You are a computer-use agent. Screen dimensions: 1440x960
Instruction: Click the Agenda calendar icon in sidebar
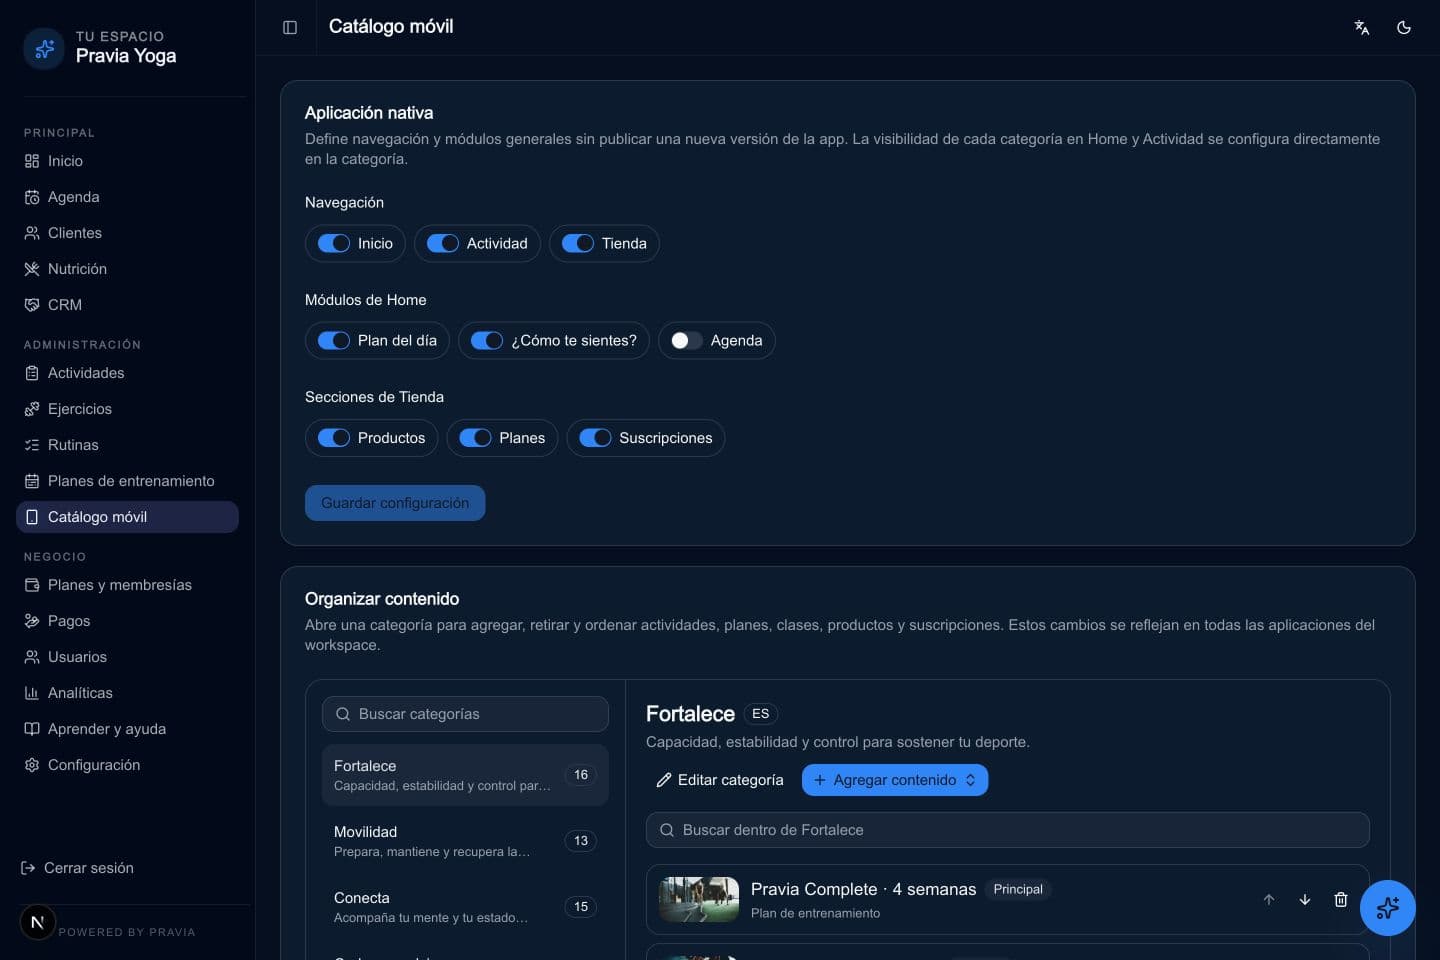click(x=32, y=197)
